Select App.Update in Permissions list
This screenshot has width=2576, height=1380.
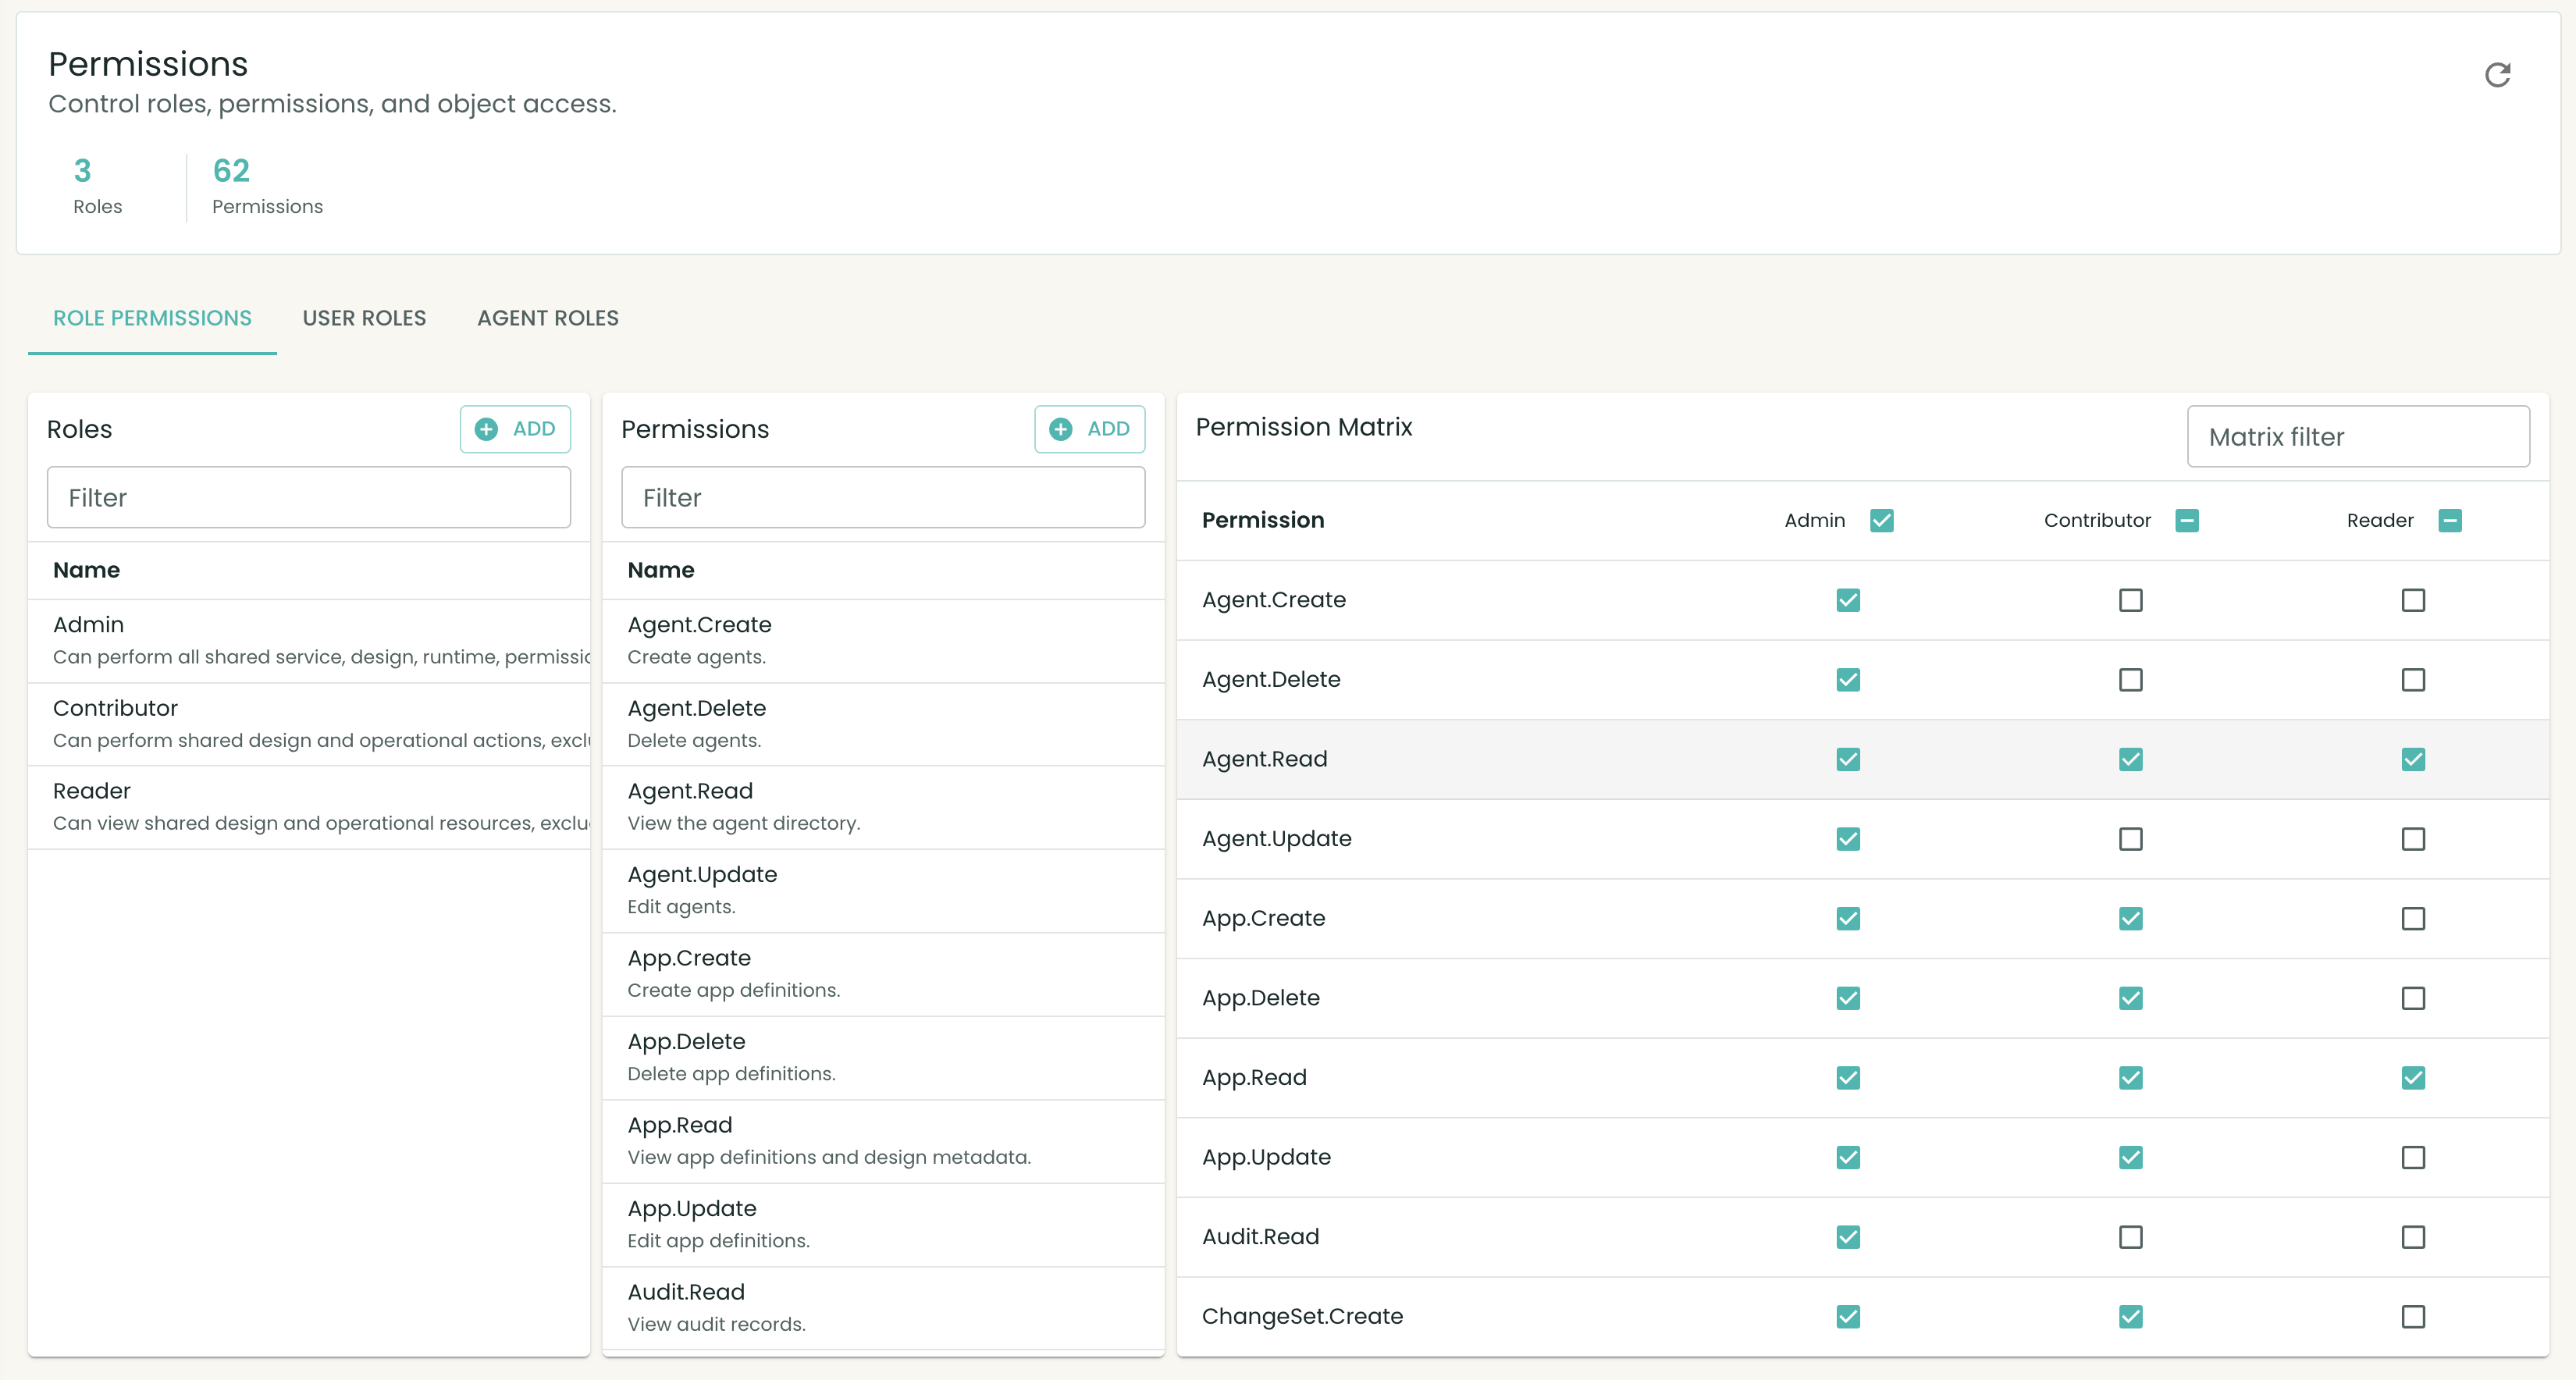(883, 1225)
